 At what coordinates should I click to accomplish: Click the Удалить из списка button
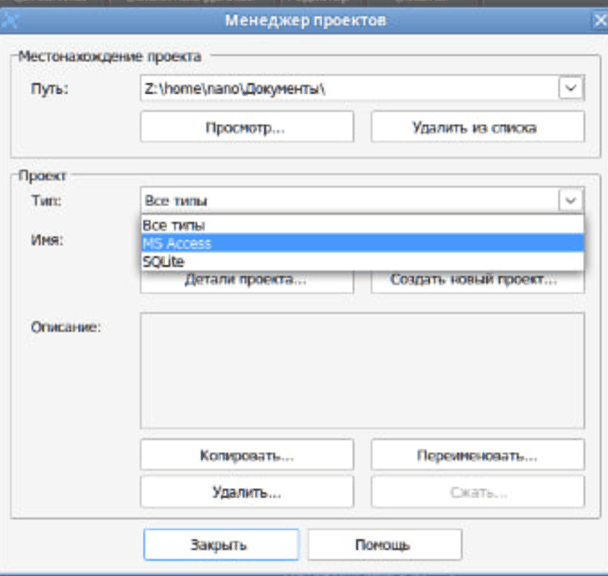(x=477, y=127)
